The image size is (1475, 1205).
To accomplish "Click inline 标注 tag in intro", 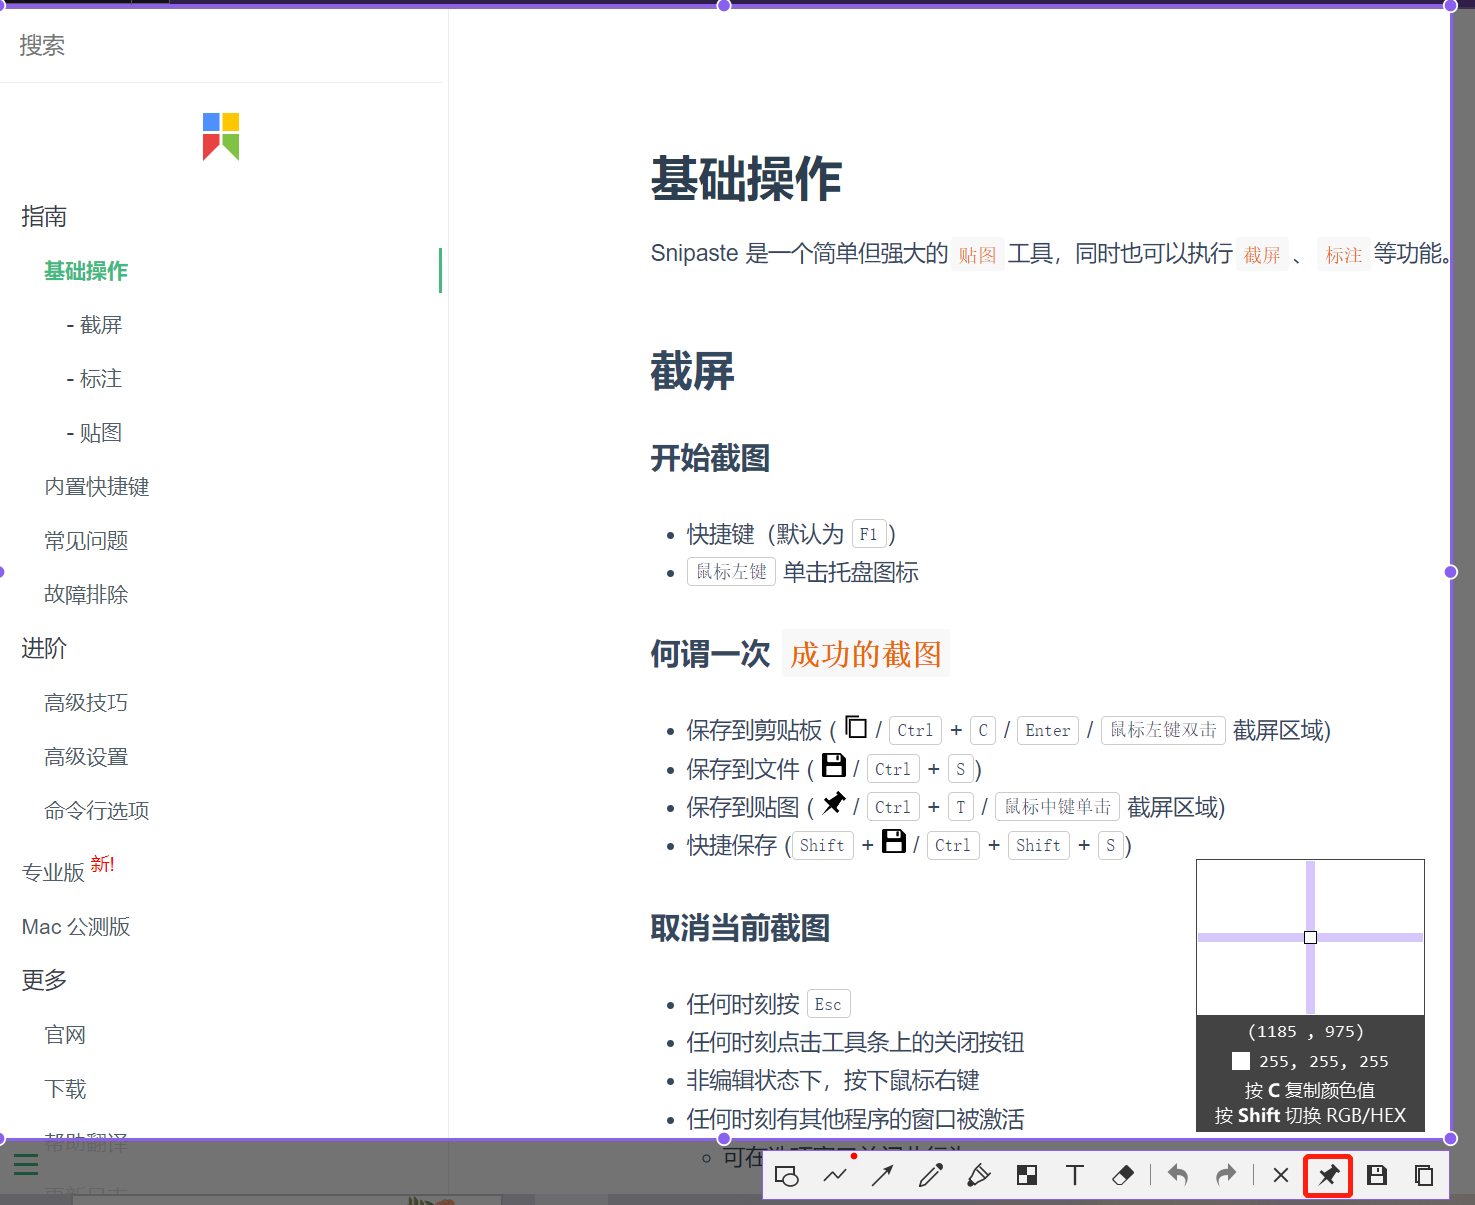I will 1344,255.
